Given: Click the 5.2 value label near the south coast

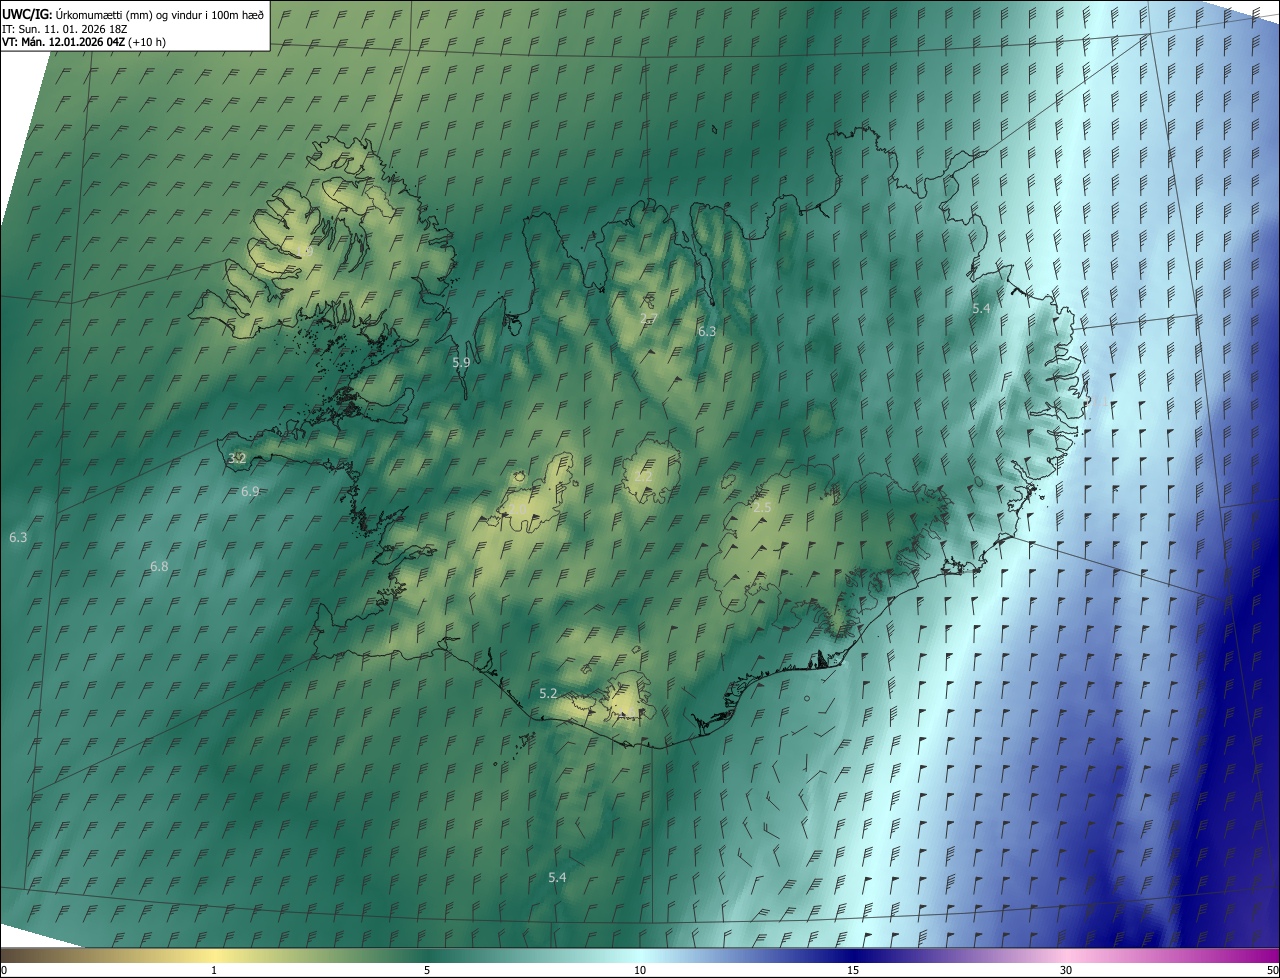Looking at the screenshot, I should coord(548,693).
